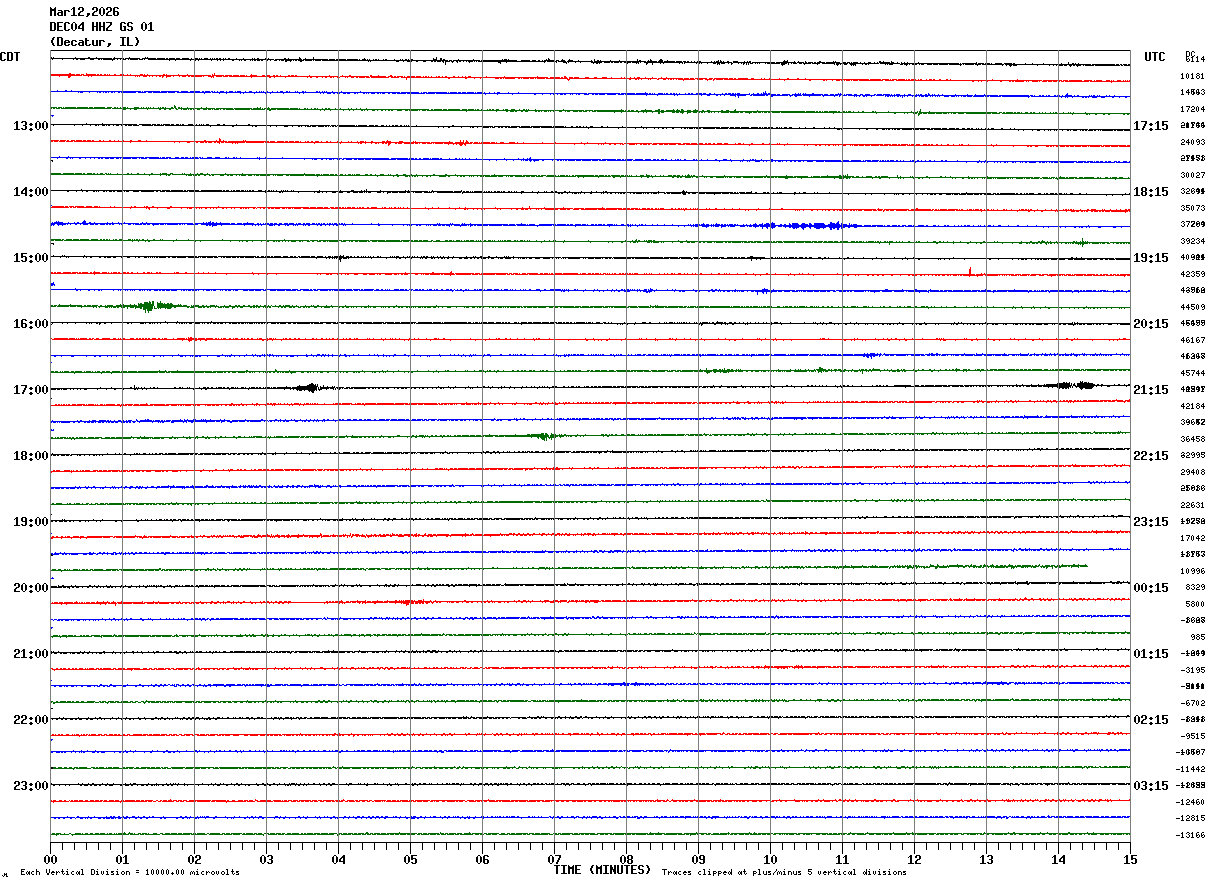Viewport: 1210px width, 886px height.
Task: Click the 14:00 CDT hour label
Action: (31, 192)
